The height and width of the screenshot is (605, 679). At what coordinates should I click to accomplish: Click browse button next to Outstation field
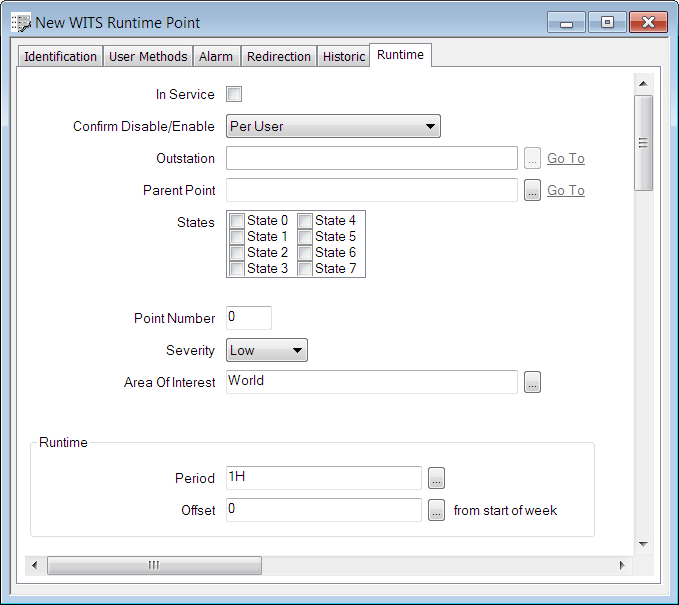pos(532,158)
